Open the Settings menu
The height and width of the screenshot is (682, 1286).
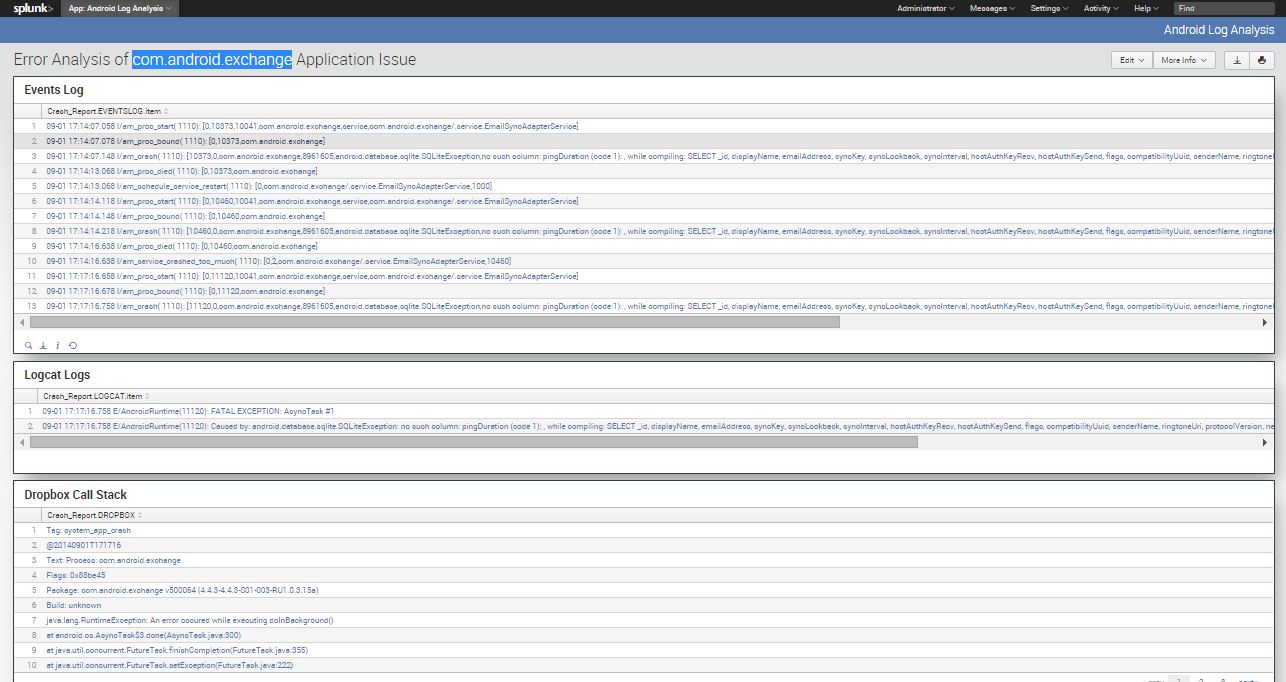pyautogui.click(x=1049, y=8)
